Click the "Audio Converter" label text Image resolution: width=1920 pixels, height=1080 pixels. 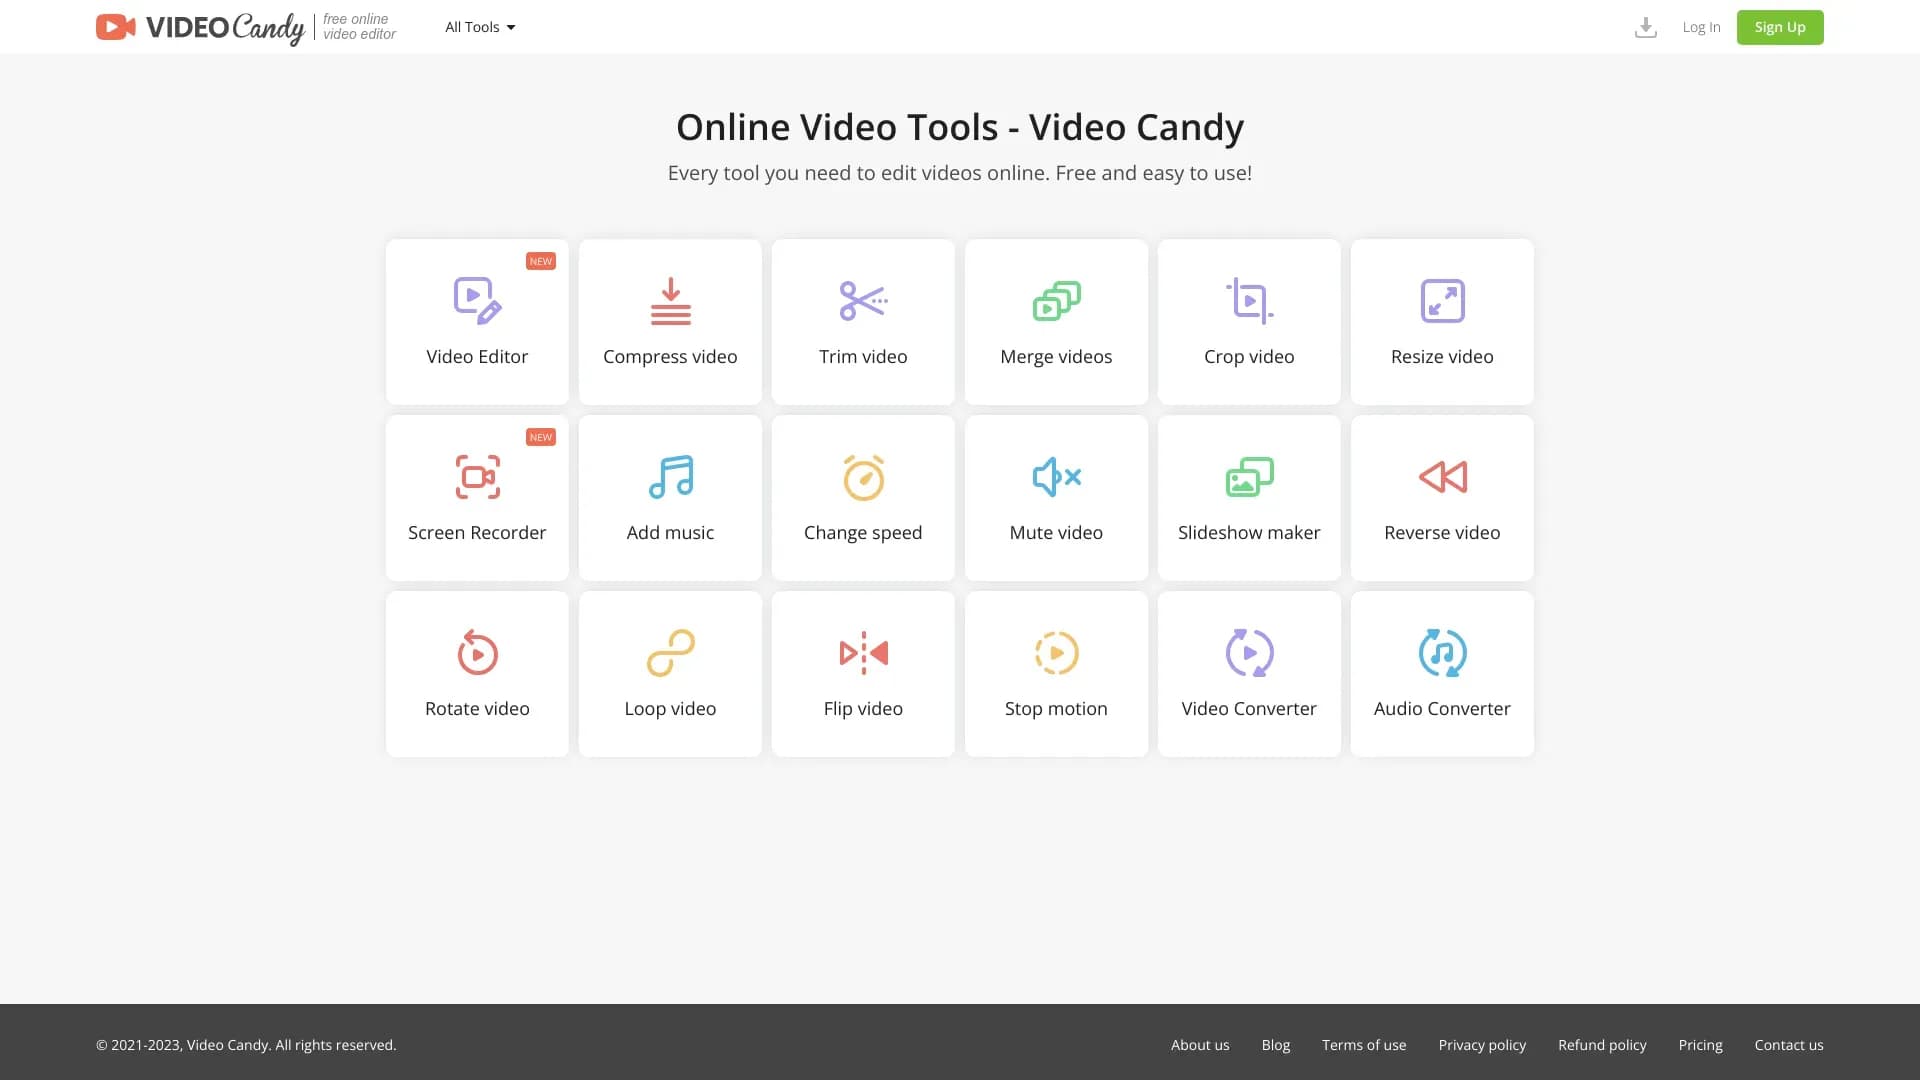point(1442,709)
